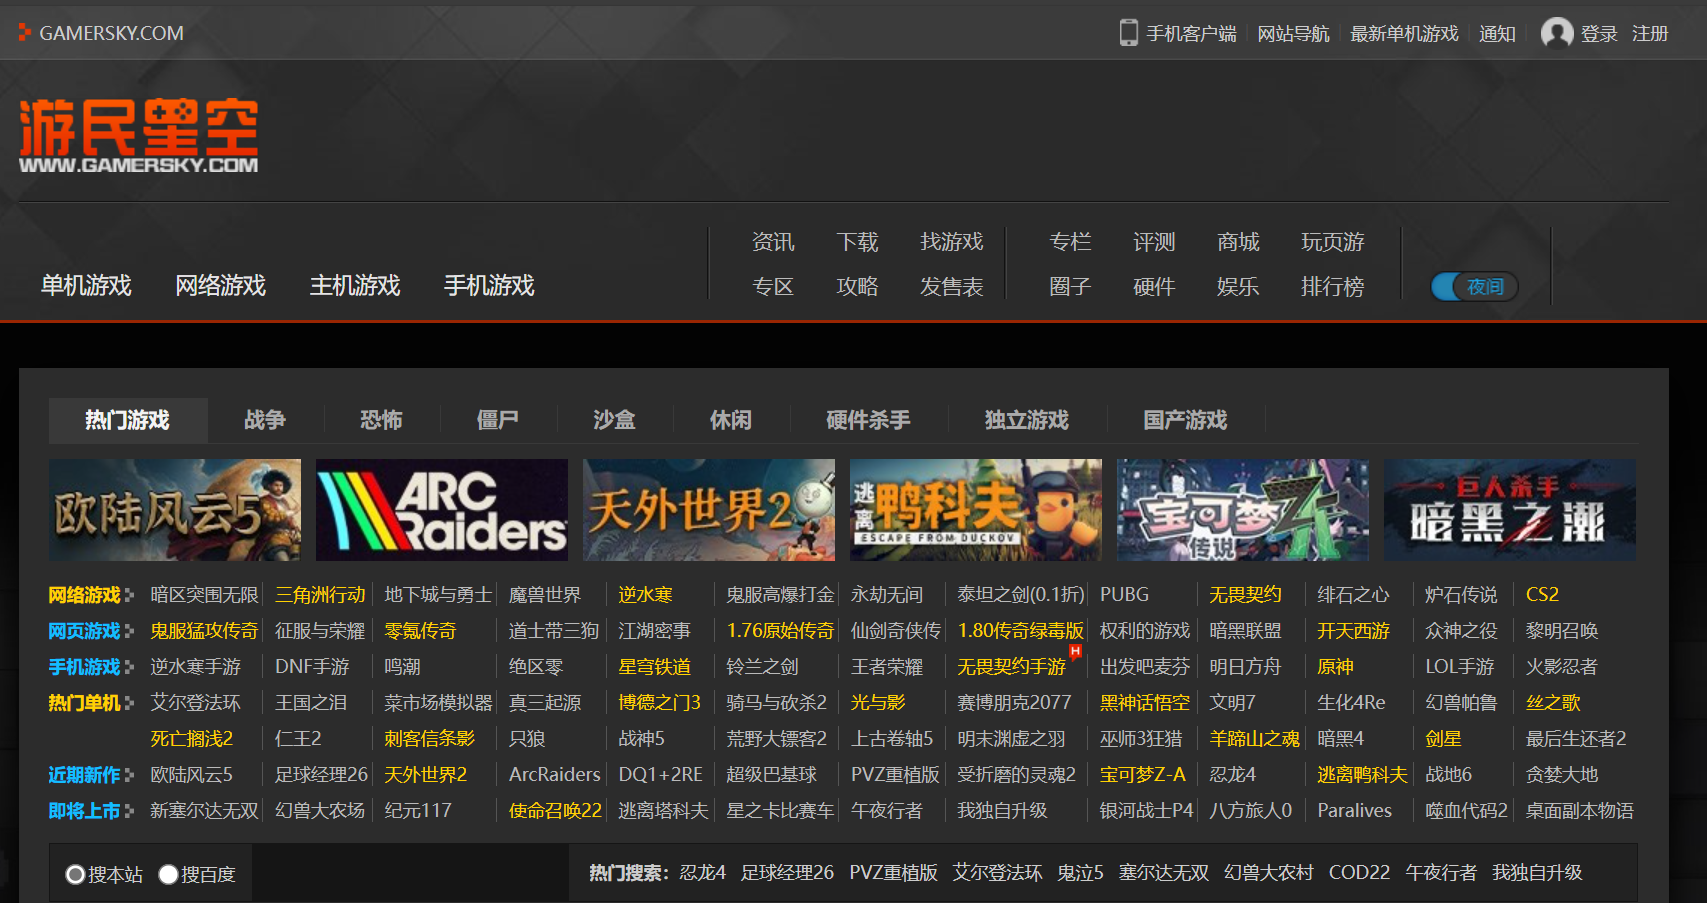Switch to the 国产游戏 tab
The image size is (1707, 903).
1185,420
